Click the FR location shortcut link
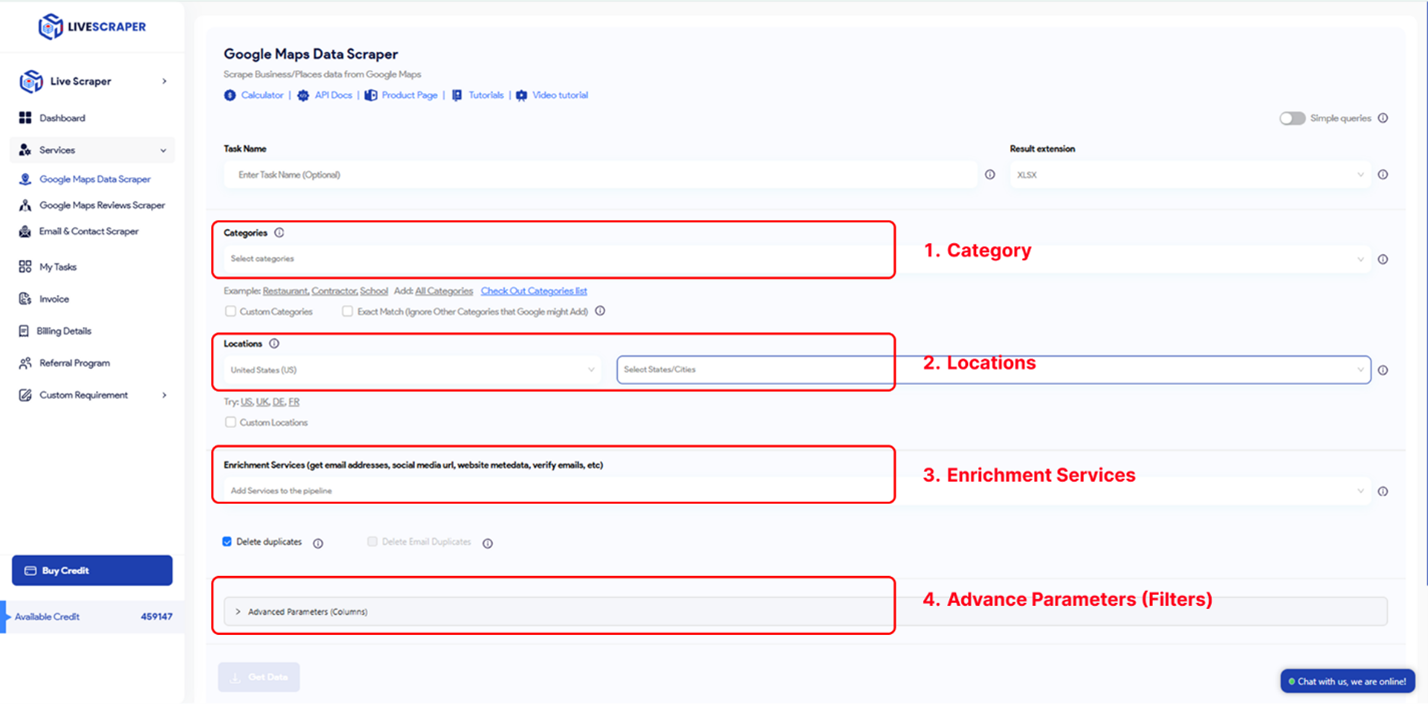 pos(294,402)
